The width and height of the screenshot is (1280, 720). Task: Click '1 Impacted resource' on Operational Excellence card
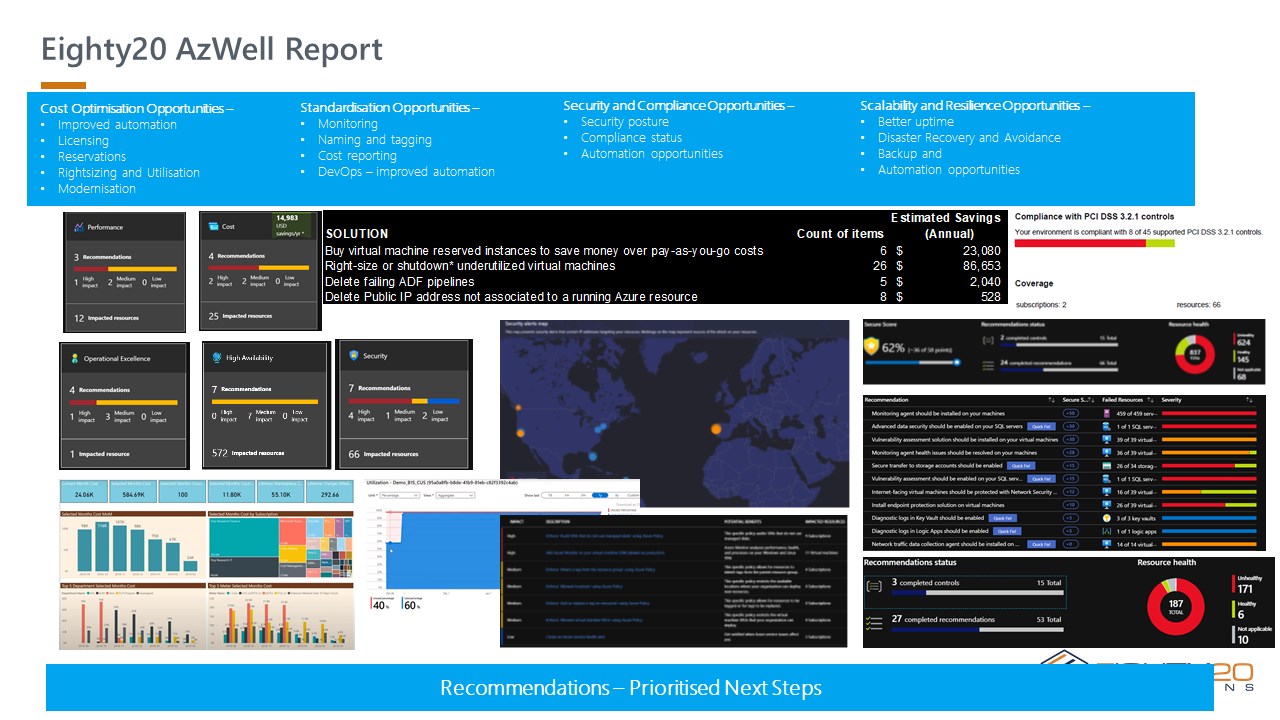pyautogui.click(x=100, y=454)
